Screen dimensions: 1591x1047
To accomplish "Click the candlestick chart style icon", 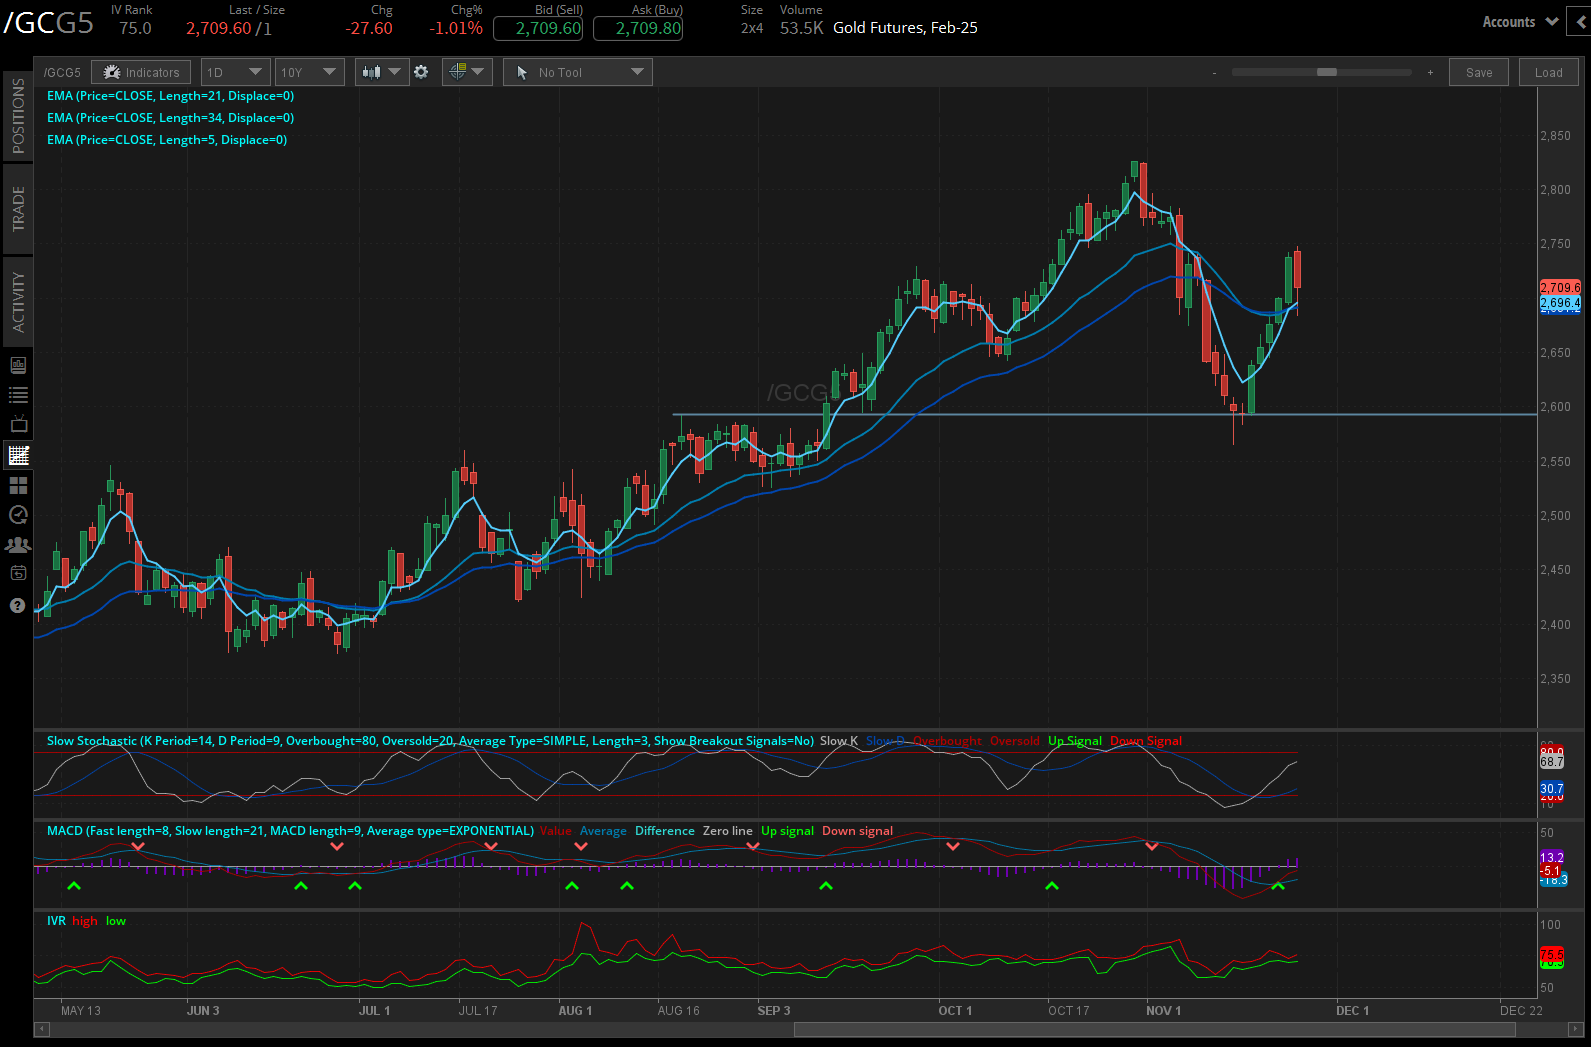I will pyautogui.click(x=372, y=72).
